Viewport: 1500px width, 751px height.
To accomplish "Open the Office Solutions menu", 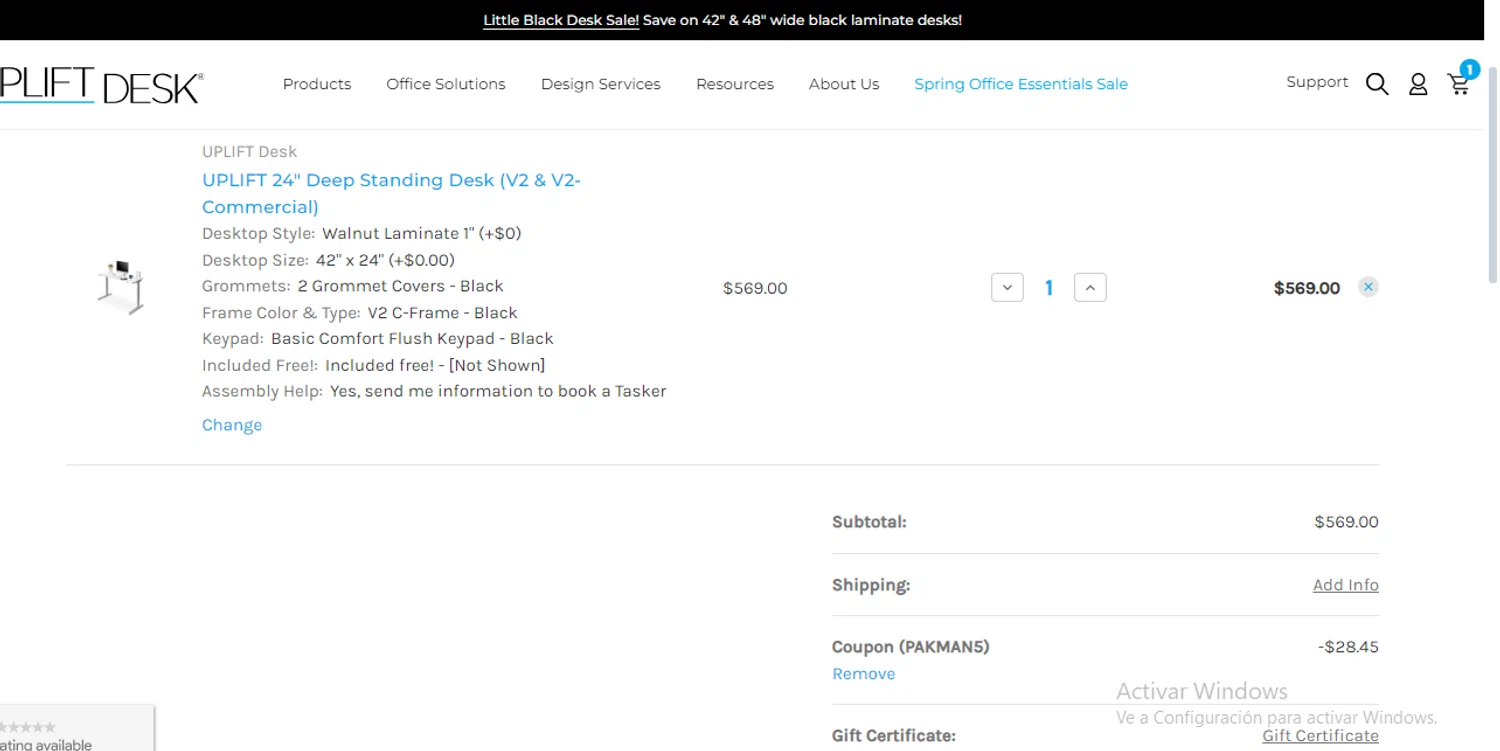I will [x=446, y=84].
